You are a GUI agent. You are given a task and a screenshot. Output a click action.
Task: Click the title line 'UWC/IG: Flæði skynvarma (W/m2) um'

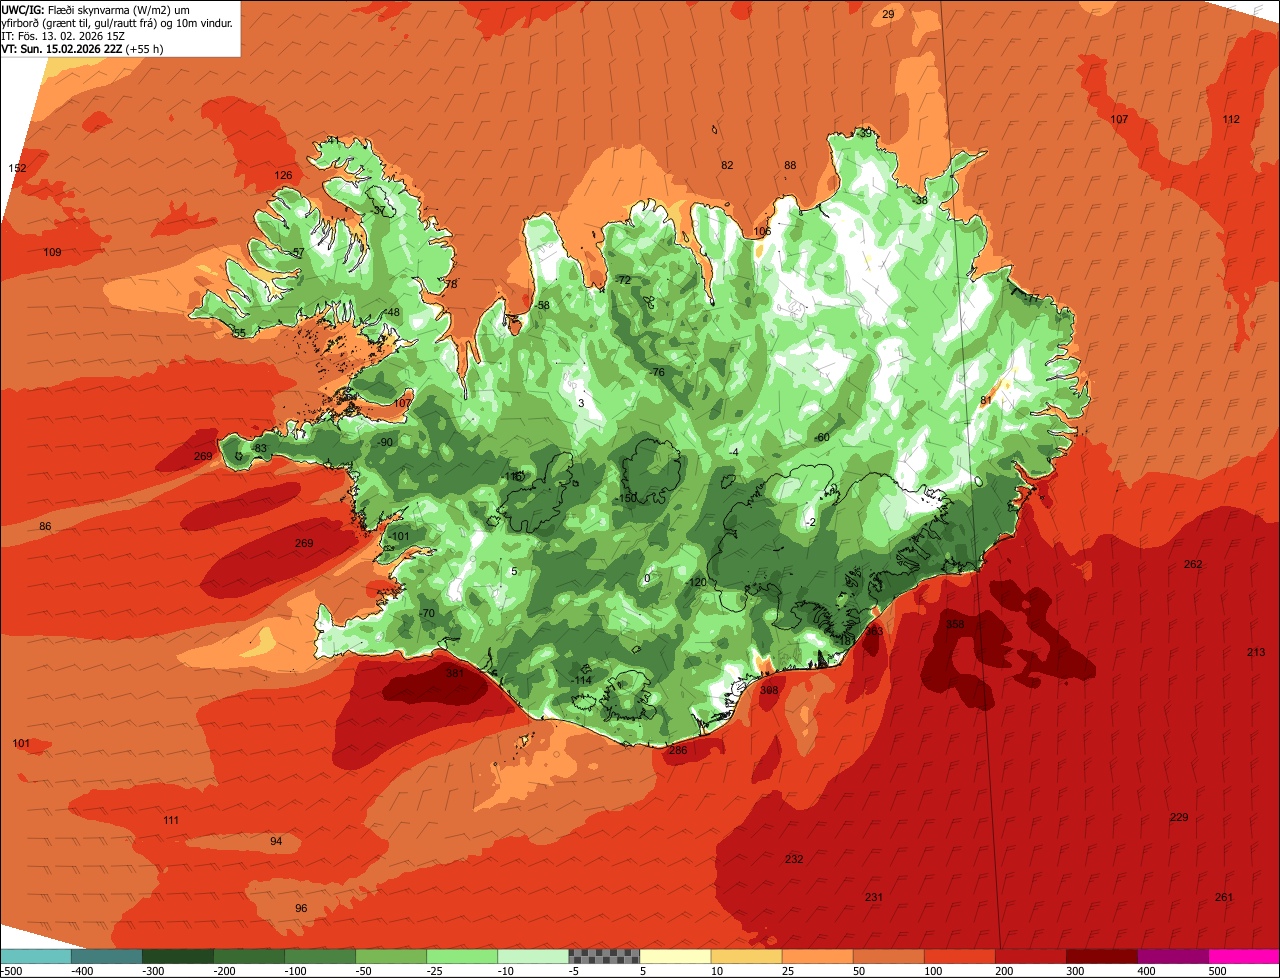(x=96, y=8)
